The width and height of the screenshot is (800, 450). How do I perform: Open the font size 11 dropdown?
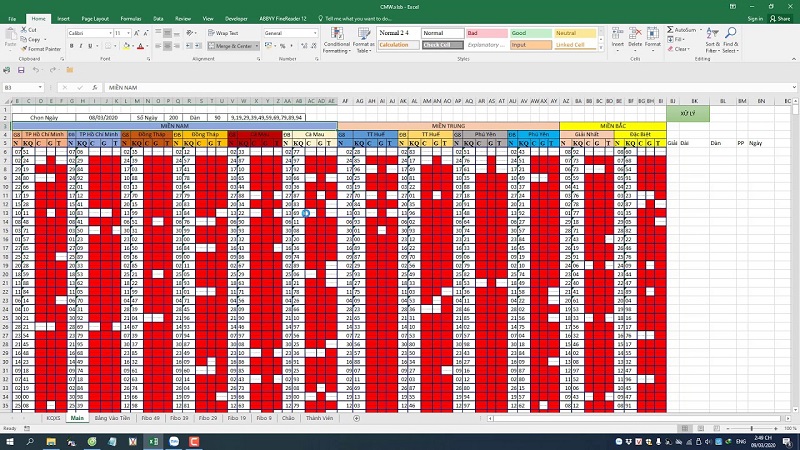[x=128, y=33]
